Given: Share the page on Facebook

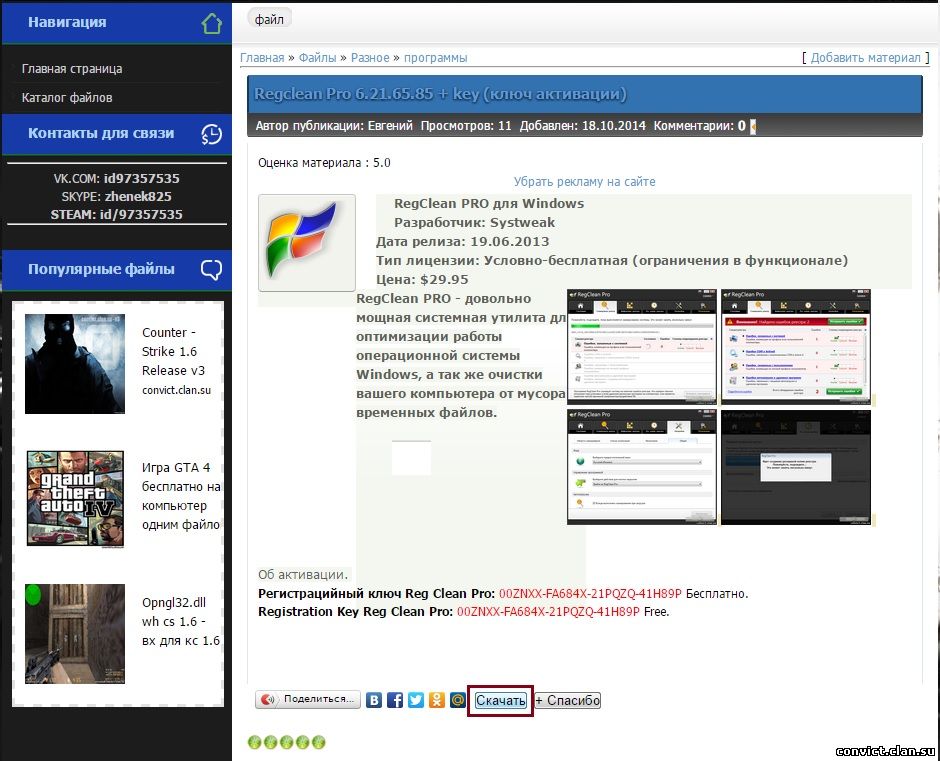Looking at the screenshot, I should [395, 700].
